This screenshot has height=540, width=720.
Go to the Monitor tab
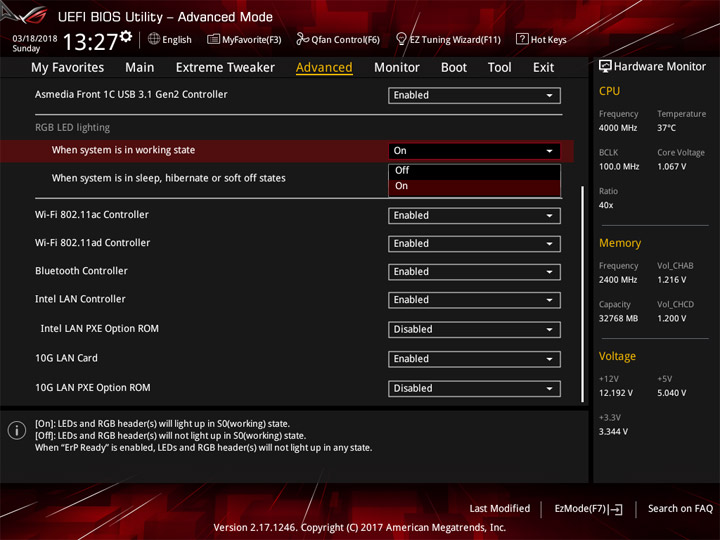397,68
